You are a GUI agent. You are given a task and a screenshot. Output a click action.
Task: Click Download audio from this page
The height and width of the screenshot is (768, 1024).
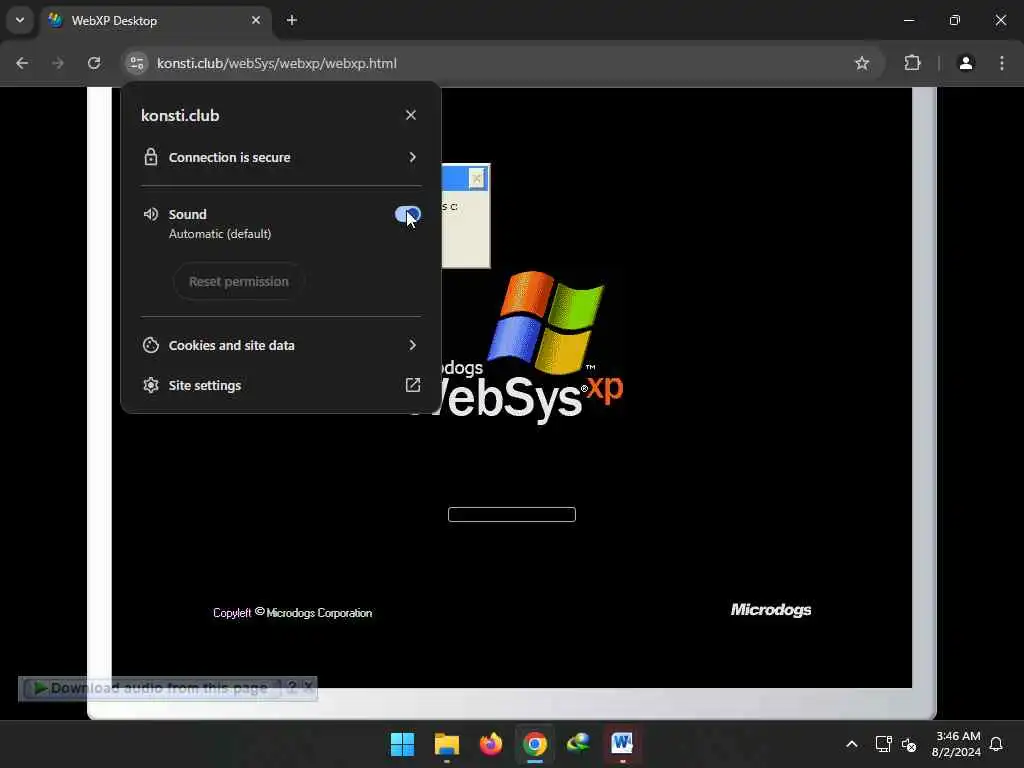152,688
